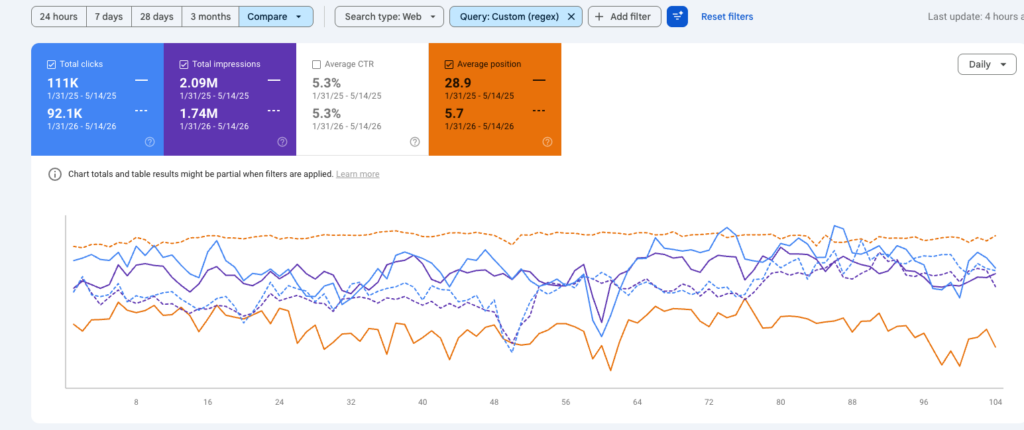
Task: Click the 1.74M impressions value
Action: tap(198, 113)
